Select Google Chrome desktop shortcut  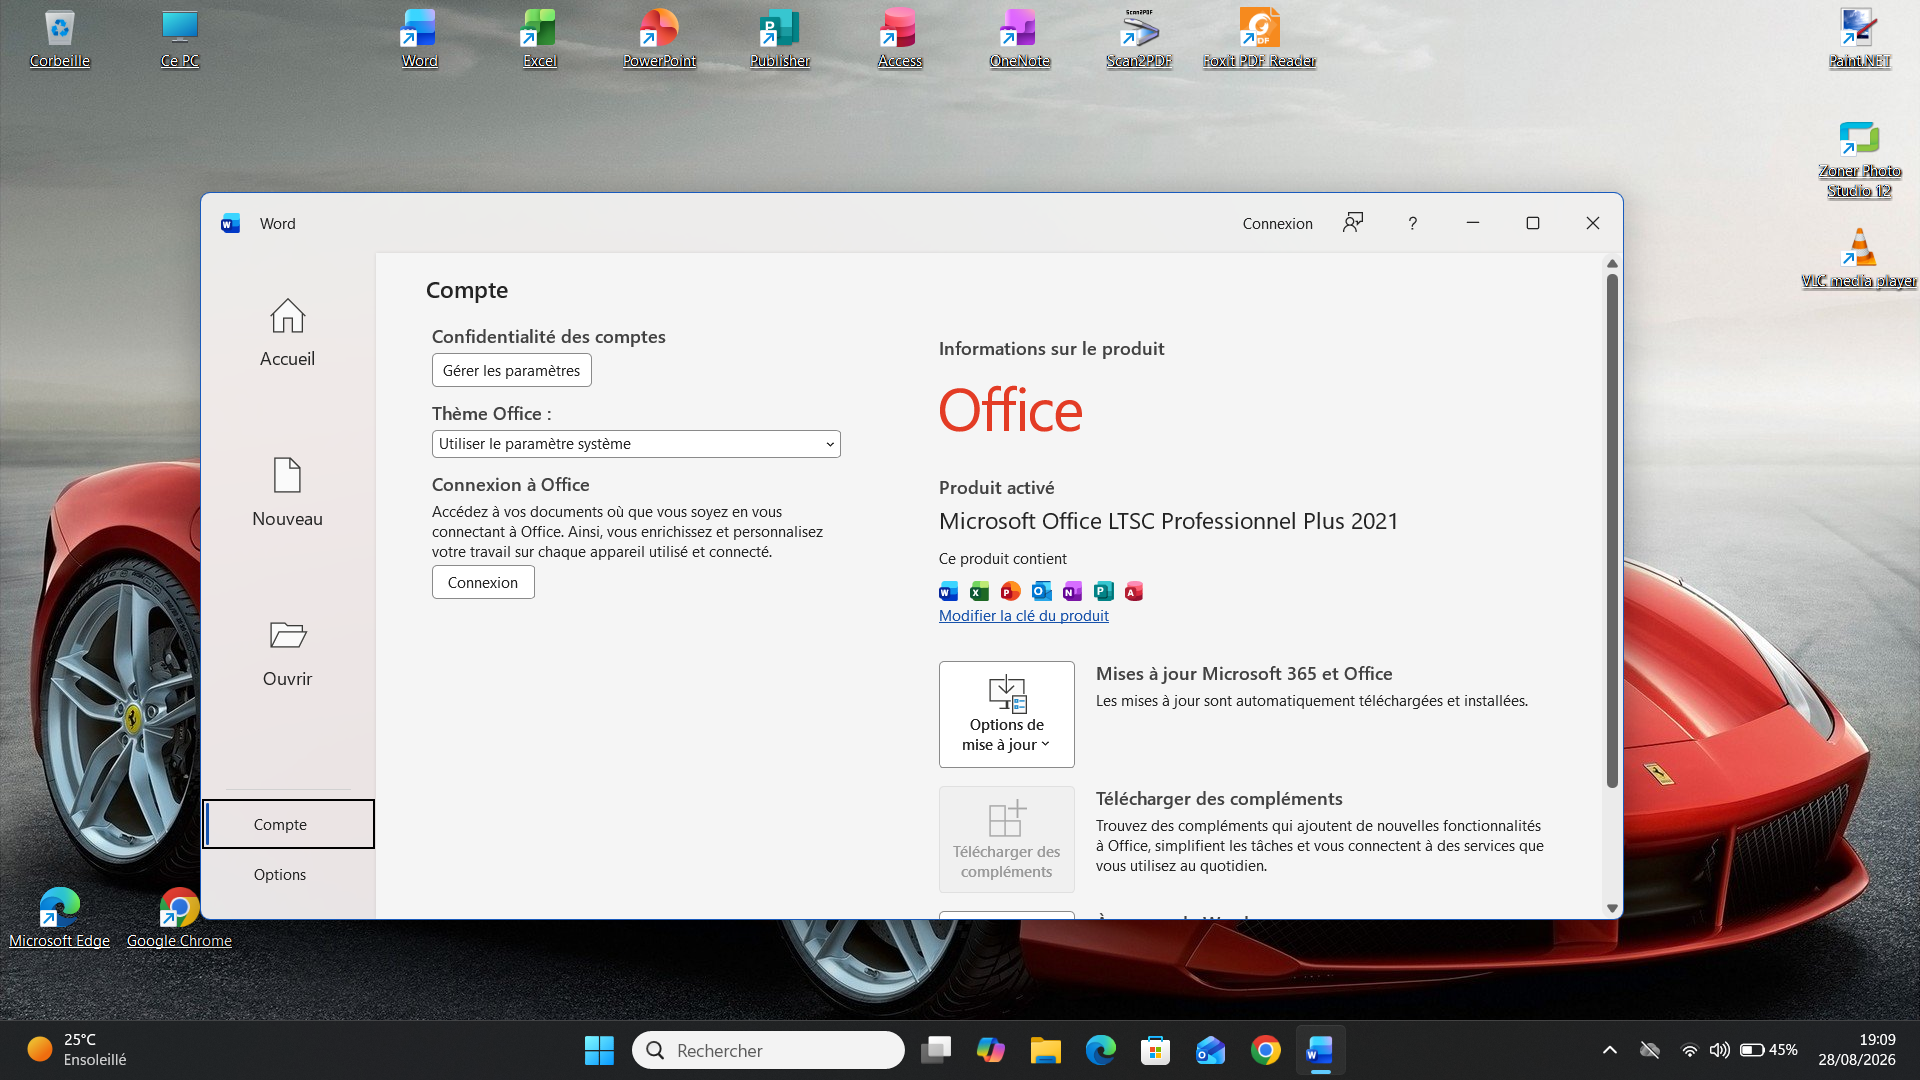point(179,918)
